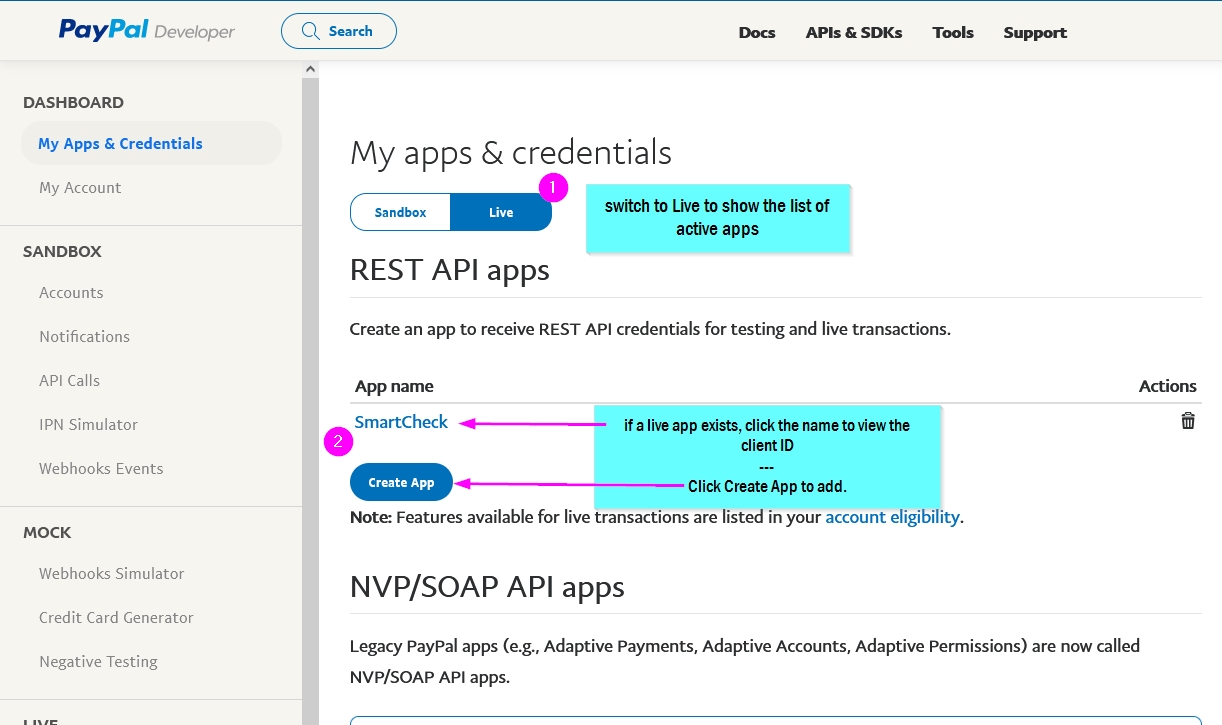Click the MOCK section heading
Viewport: 1222px width, 725px height.
point(47,532)
